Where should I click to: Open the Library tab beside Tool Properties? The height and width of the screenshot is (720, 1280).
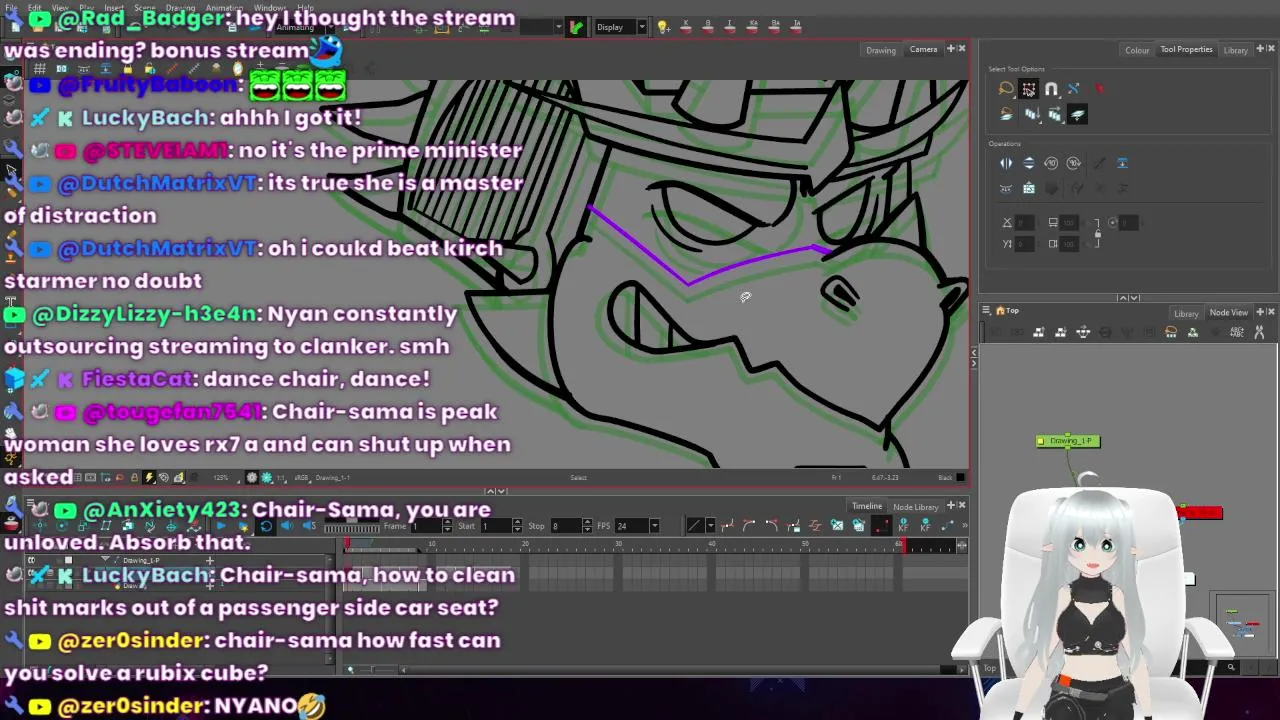click(x=1235, y=50)
